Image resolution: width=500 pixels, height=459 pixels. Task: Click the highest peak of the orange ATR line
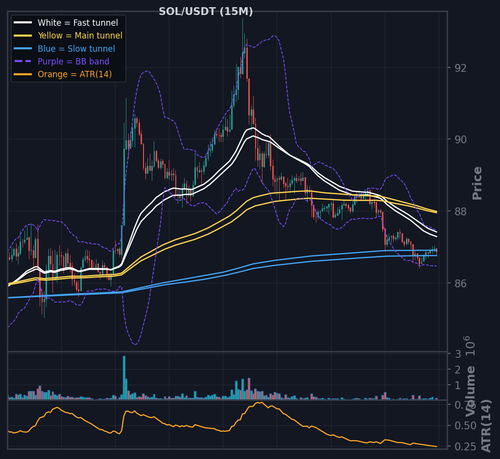click(259, 403)
